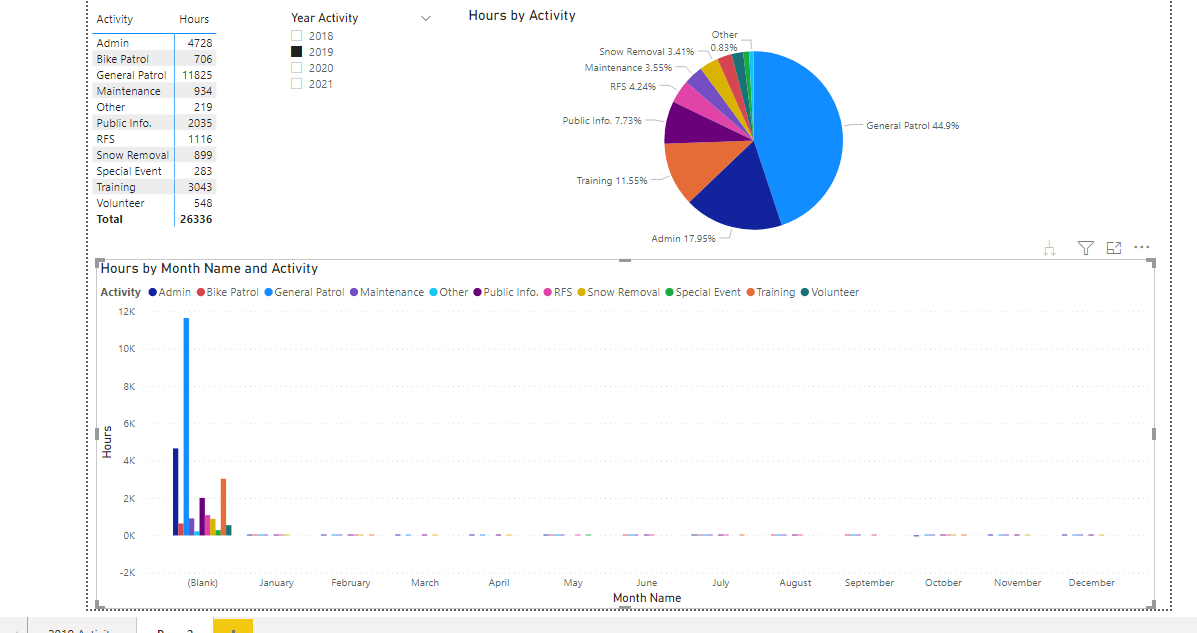Click the Snow Removal 3.41% pie label
Screen dimensions: 1197x633
[647, 51]
